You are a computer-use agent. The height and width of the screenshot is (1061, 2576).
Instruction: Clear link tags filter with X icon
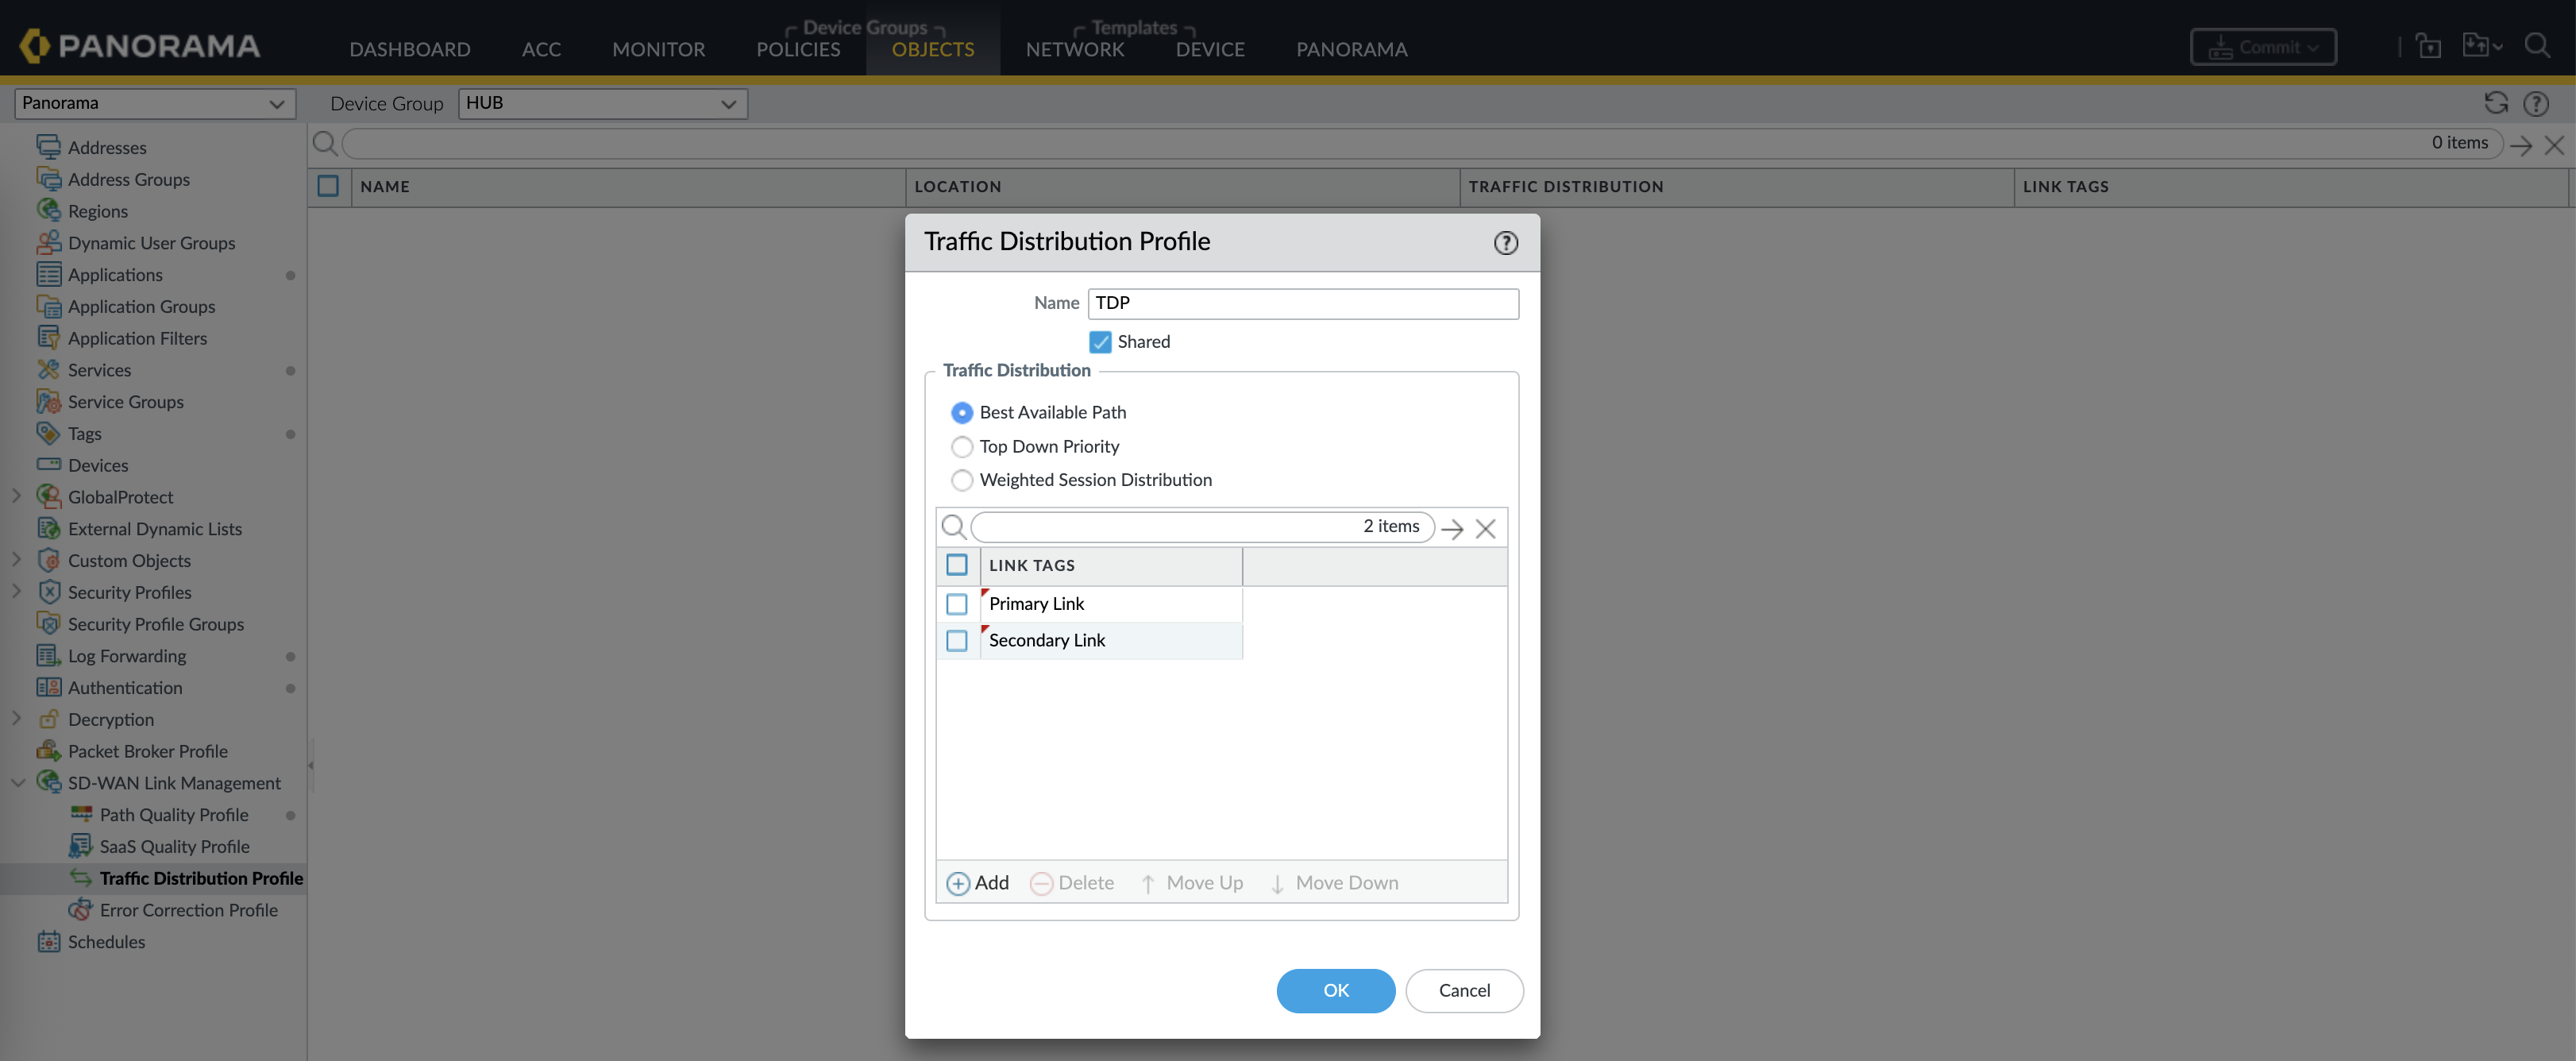[x=1485, y=528]
